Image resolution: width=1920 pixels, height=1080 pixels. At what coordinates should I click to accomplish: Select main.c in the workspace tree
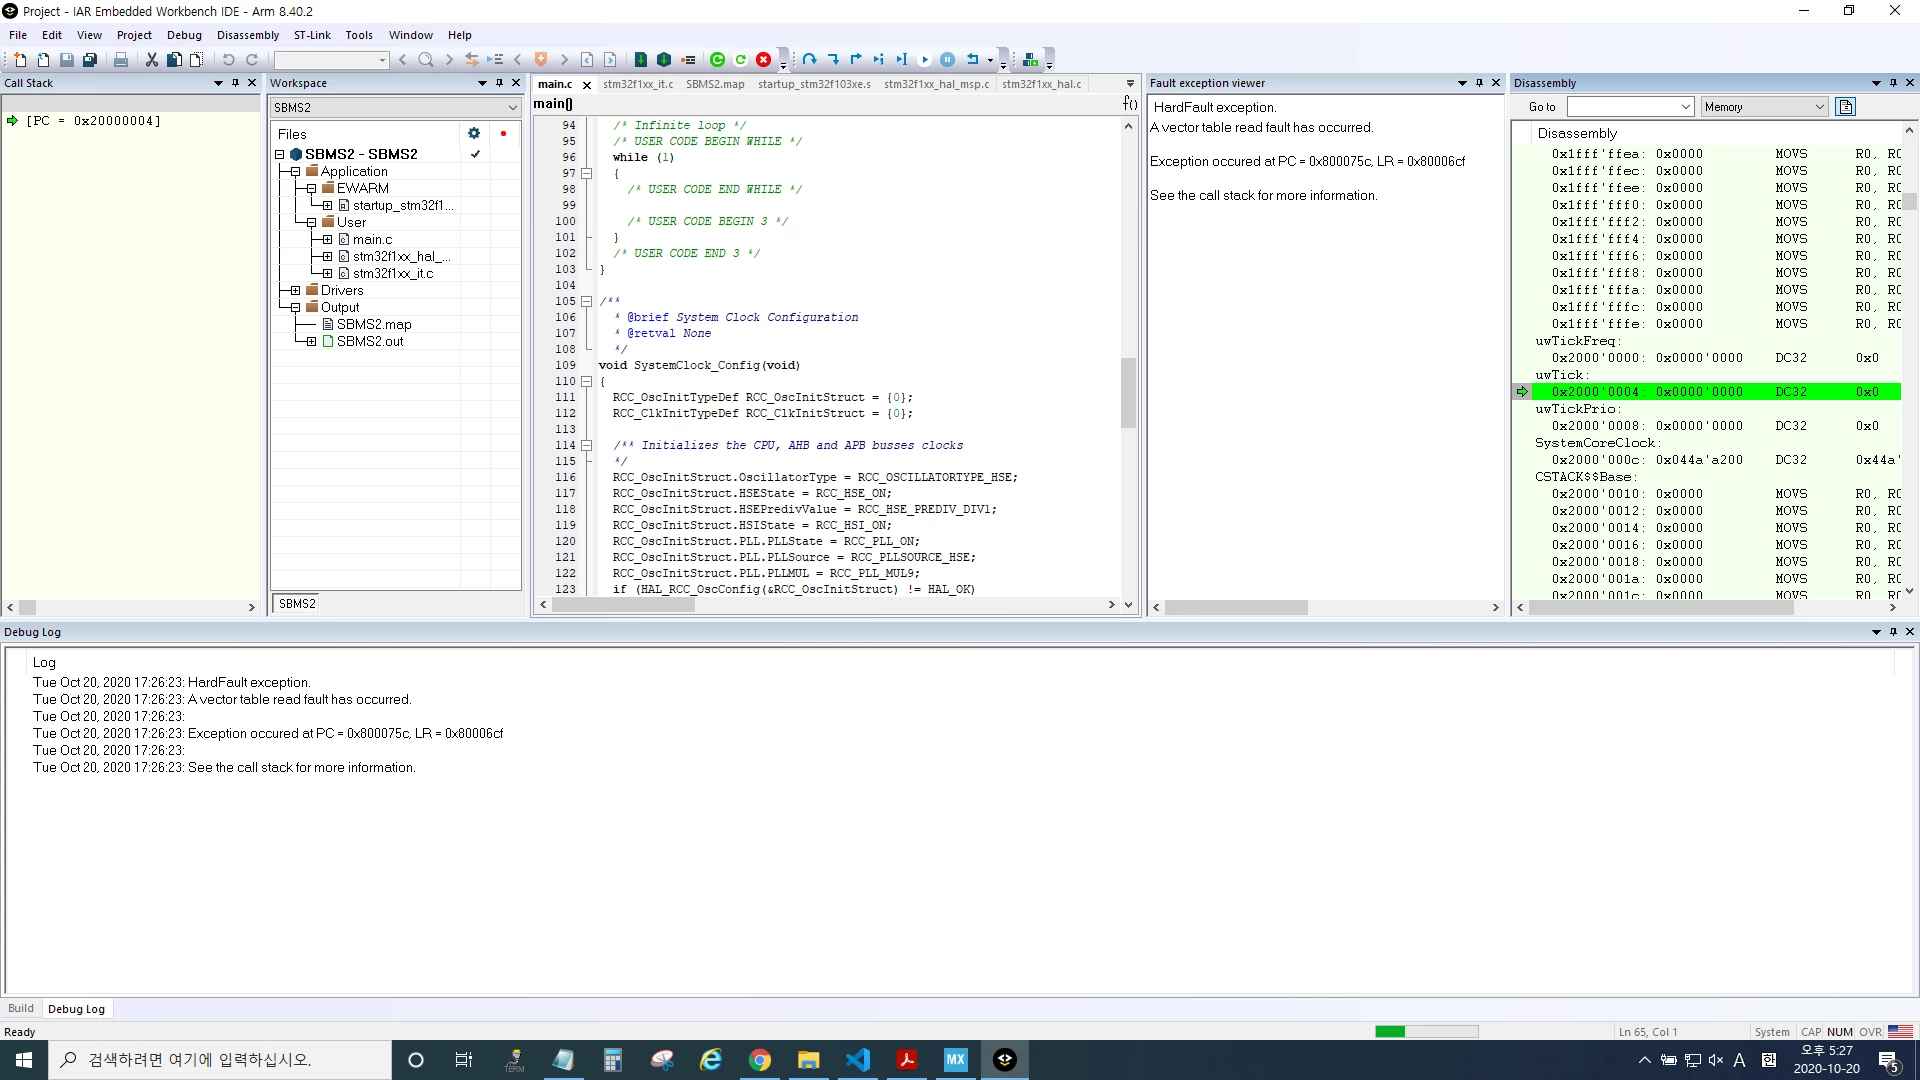pyautogui.click(x=372, y=240)
